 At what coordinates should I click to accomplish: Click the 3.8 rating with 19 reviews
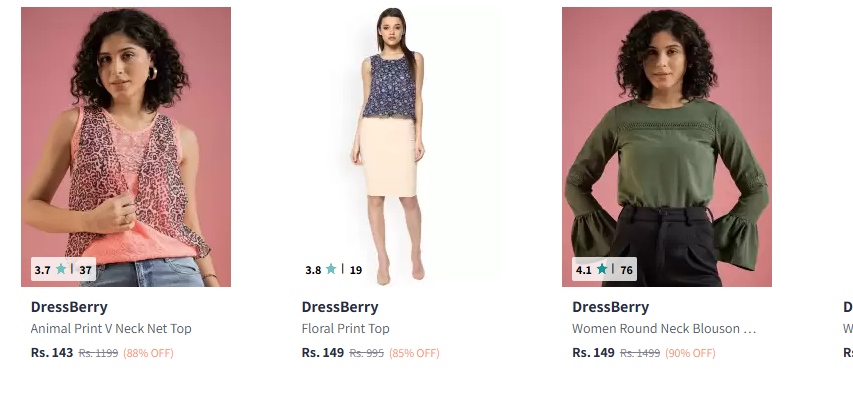tap(333, 269)
